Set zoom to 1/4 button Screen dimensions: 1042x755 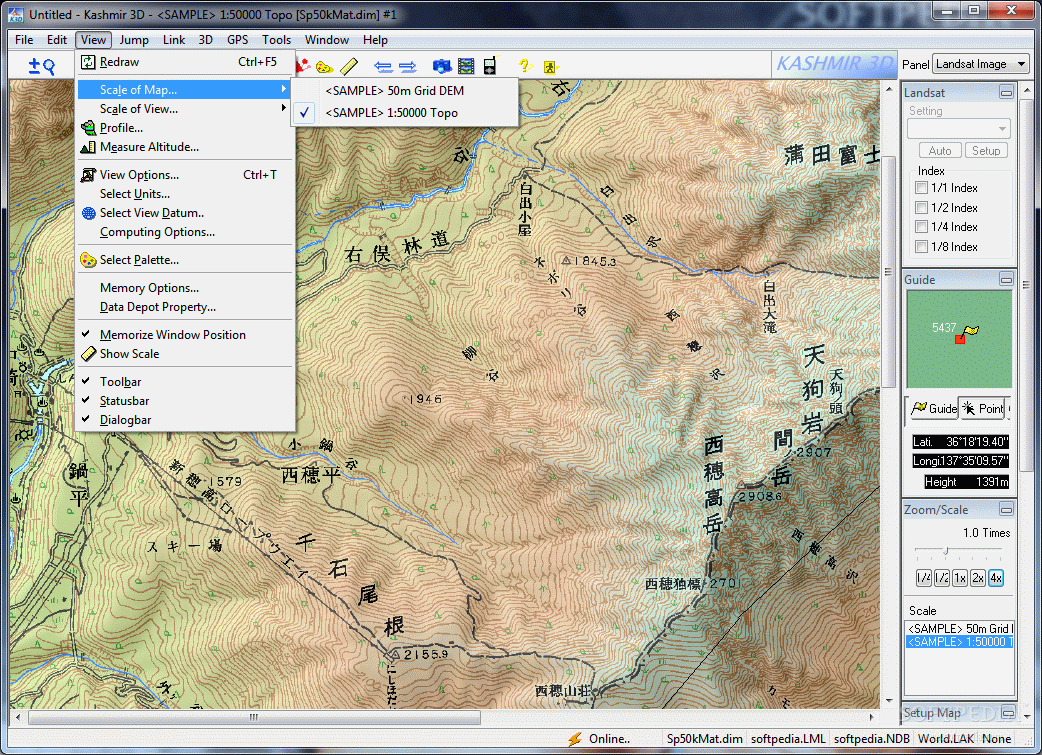[x=924, y=578]
